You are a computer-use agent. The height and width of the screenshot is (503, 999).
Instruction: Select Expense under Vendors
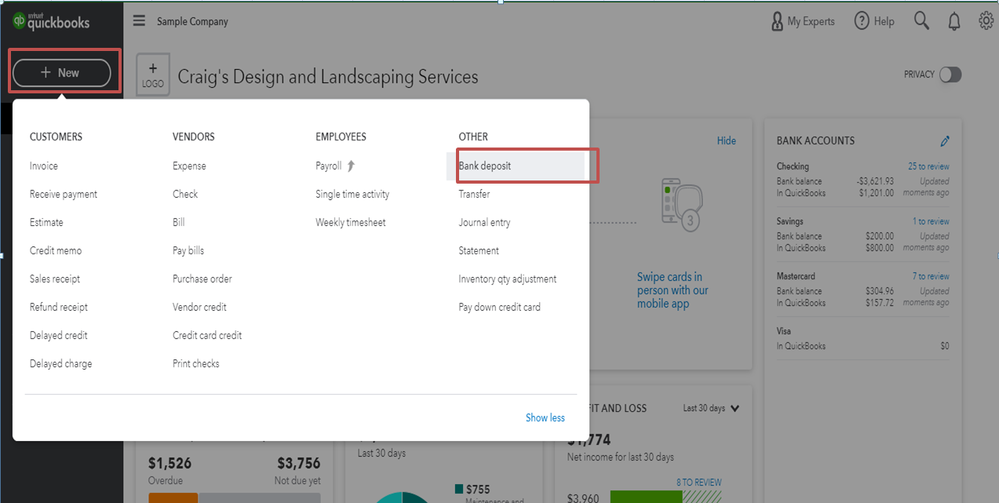pos(189,166)
